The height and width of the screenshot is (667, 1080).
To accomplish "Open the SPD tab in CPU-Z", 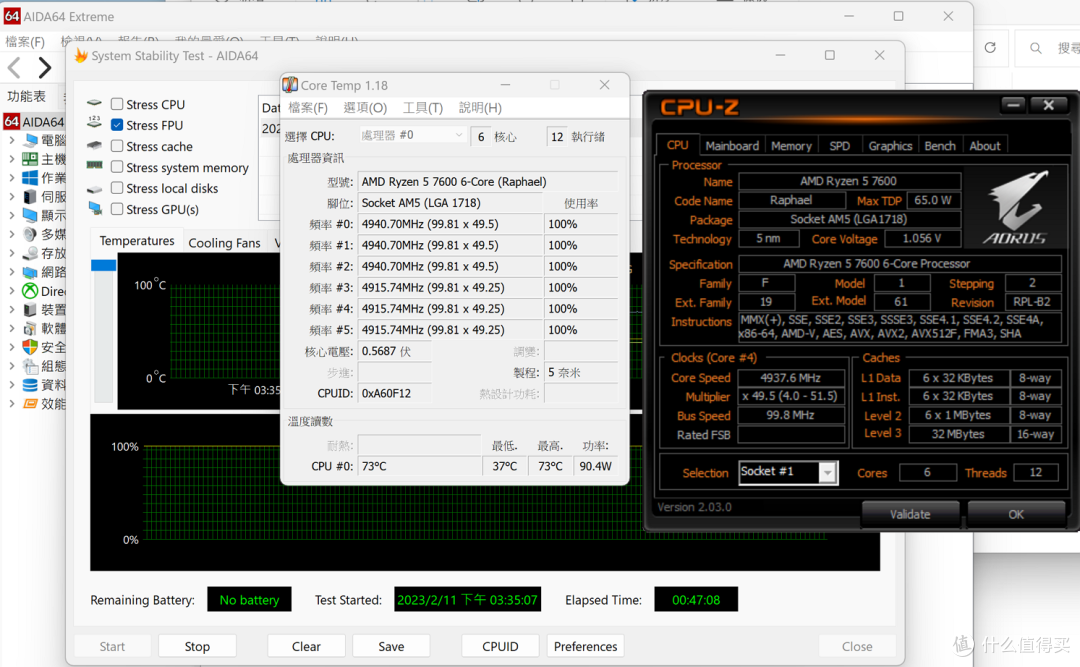I will click(x=840, y=145).
